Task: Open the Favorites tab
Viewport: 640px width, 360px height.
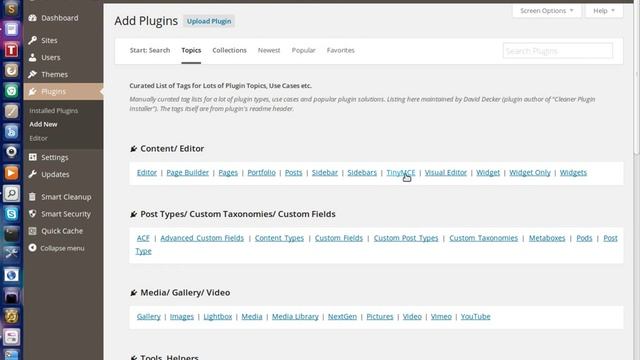Action: [340, 50]
